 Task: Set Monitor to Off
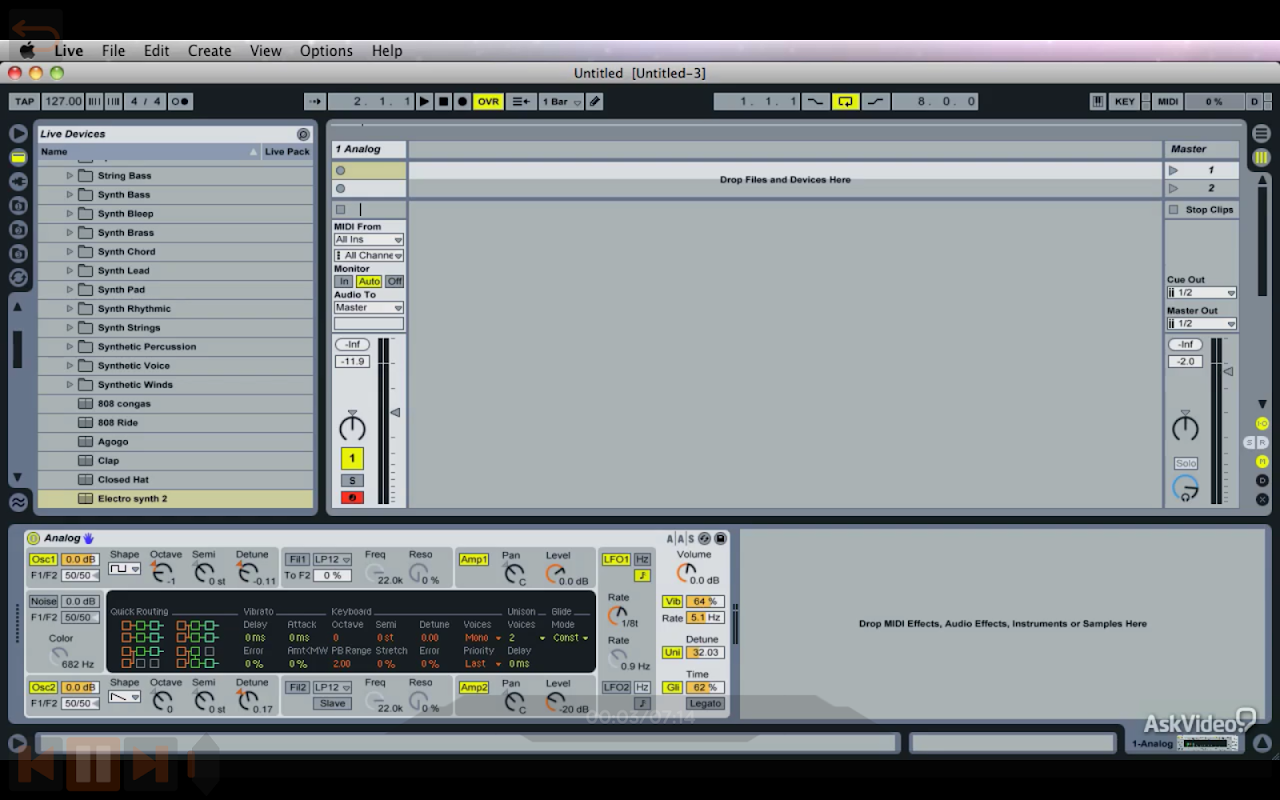(x=395, y=282)
